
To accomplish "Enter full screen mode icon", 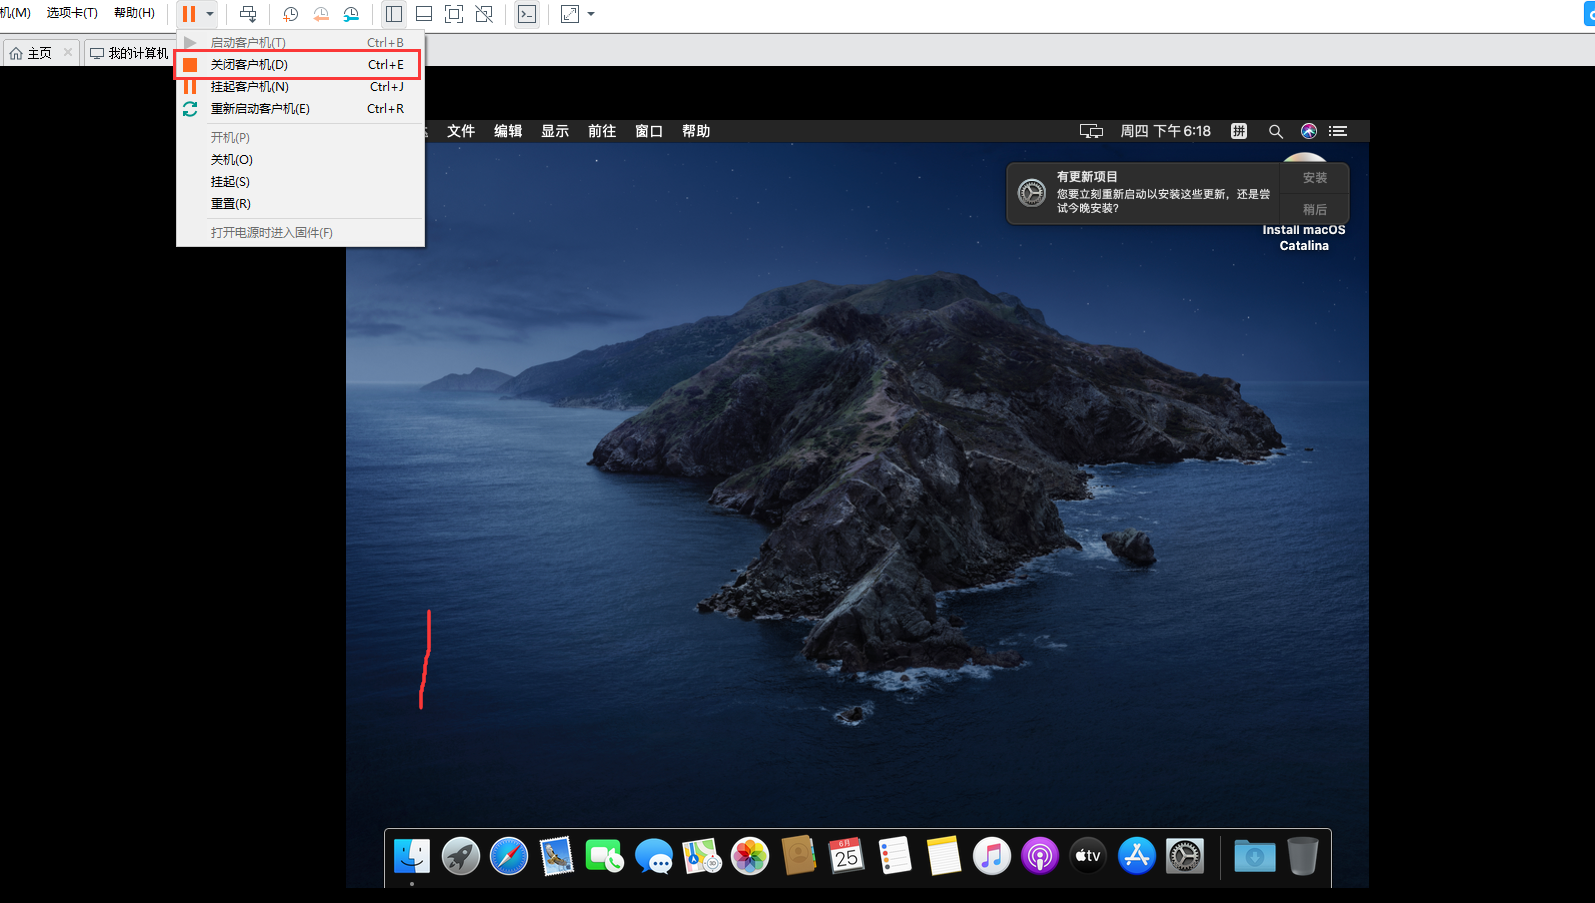I will [x=454, y=14].
